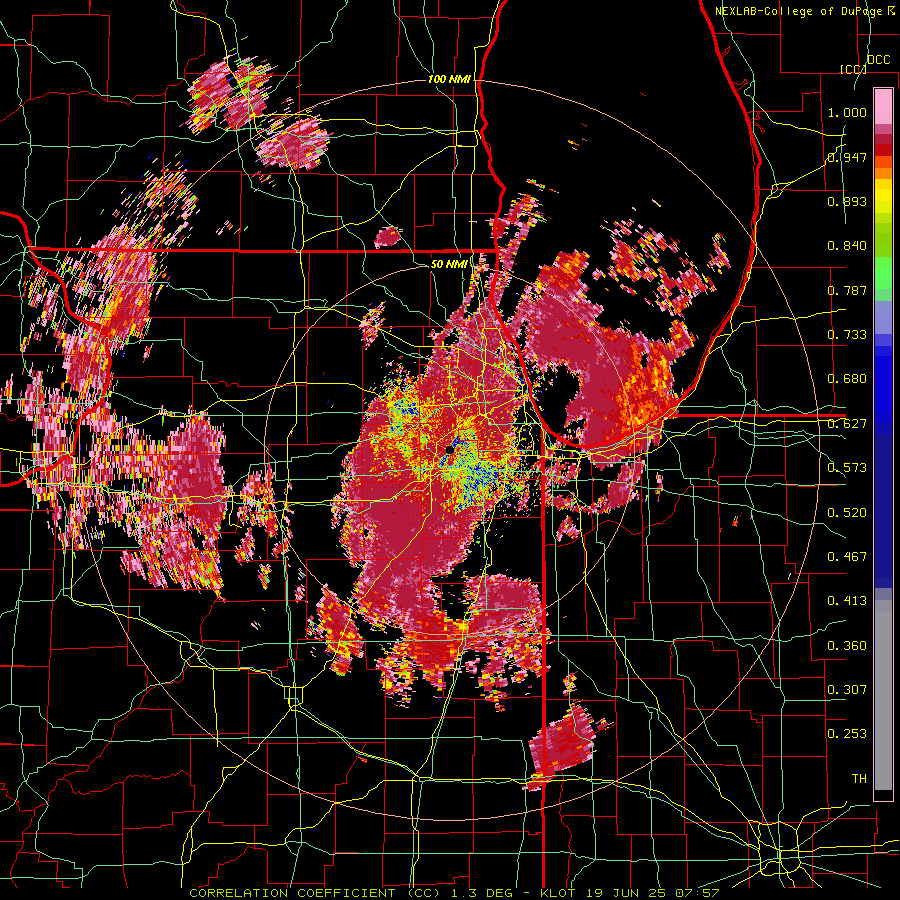This screenshot has width=900, height=900.
Task: Pick the light pink top color of the scale bar
Action: [x=883, y=106]
